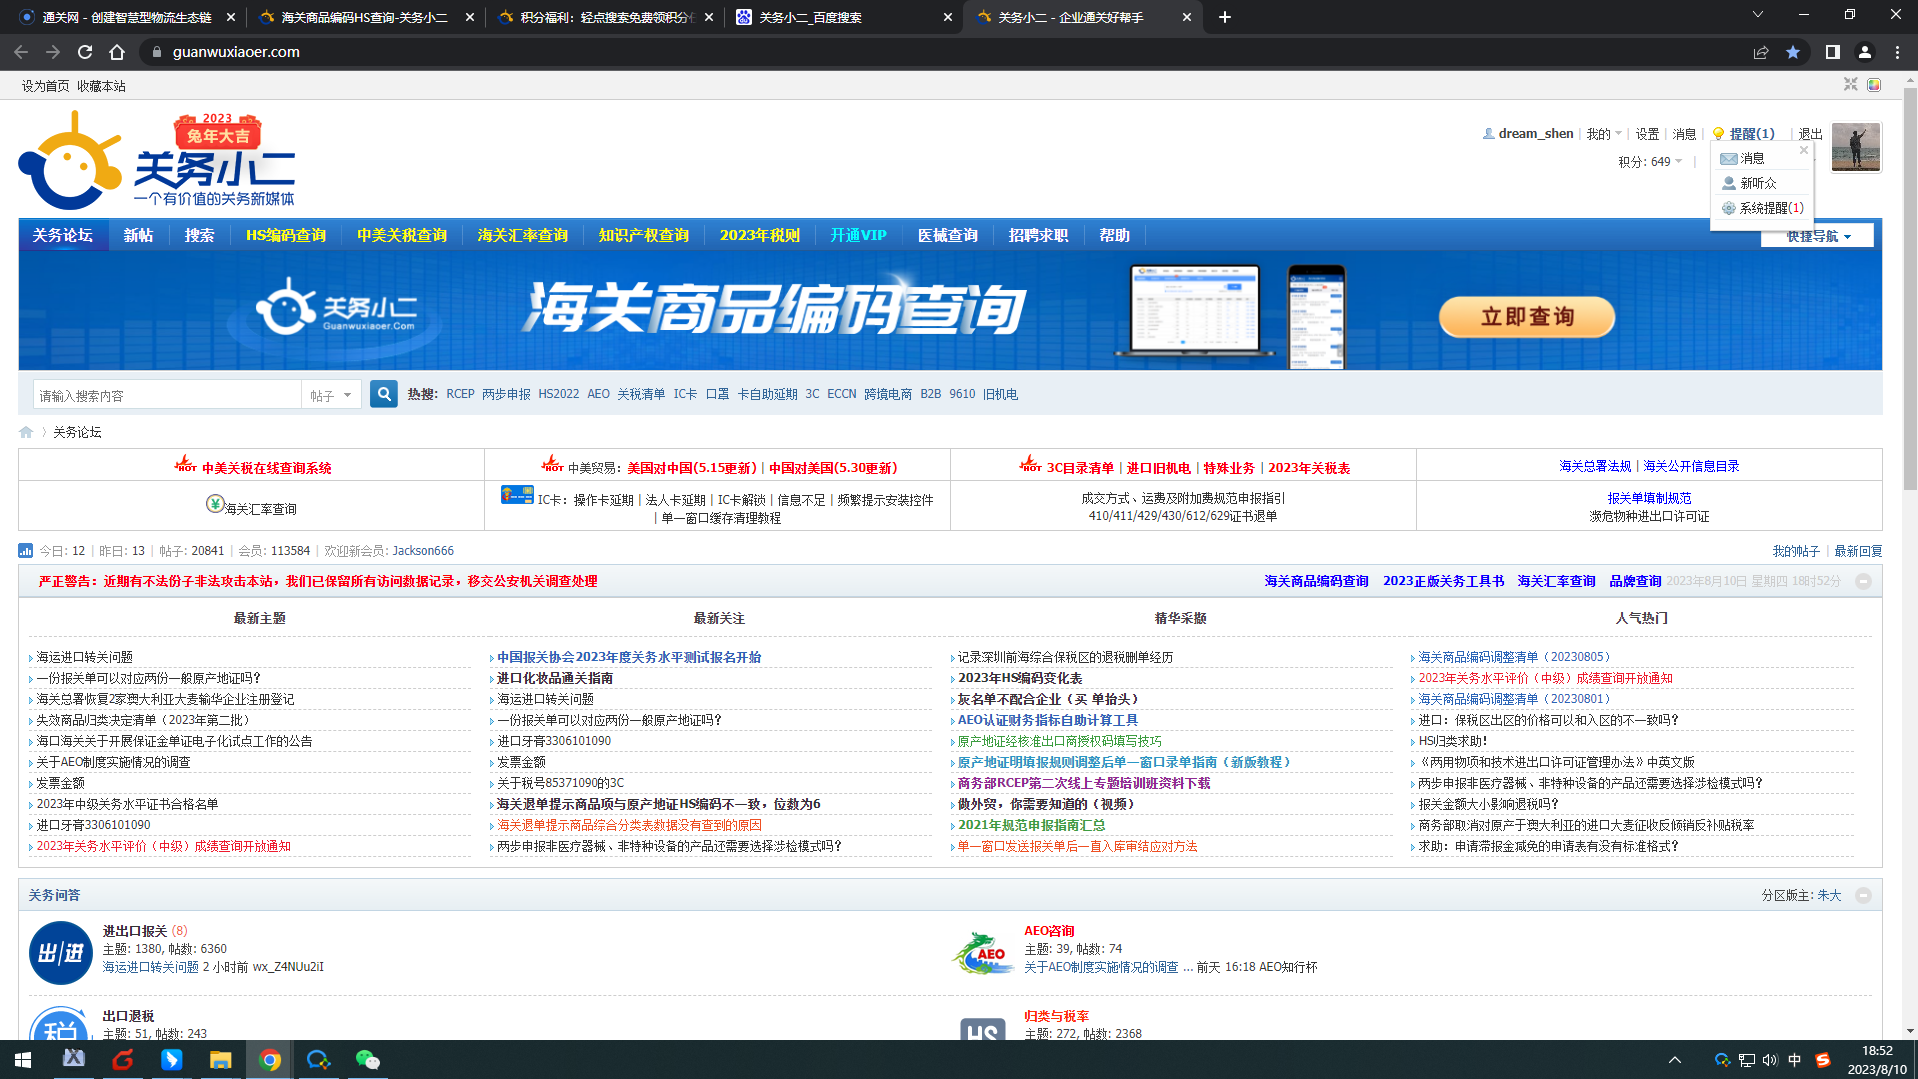Image resolution: width=1918 pixels, height=1079 pixels.
Task: Select 系统提醒(1) in popup menu
Action: (x=1762, y=208)
